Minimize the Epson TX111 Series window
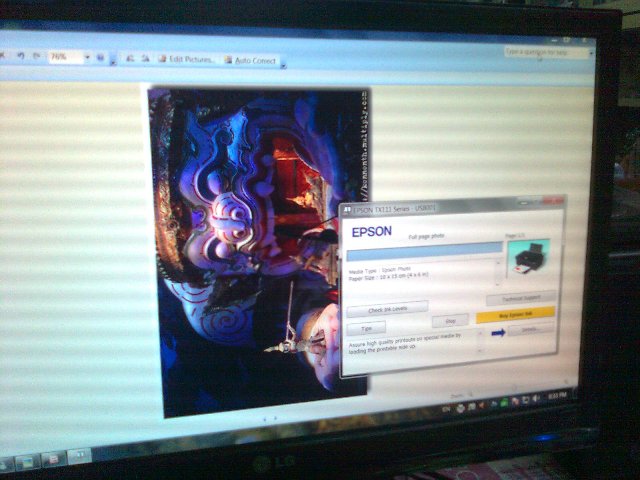Image resolution: width=640 pixels, height=480 pixels. [524, 202]
